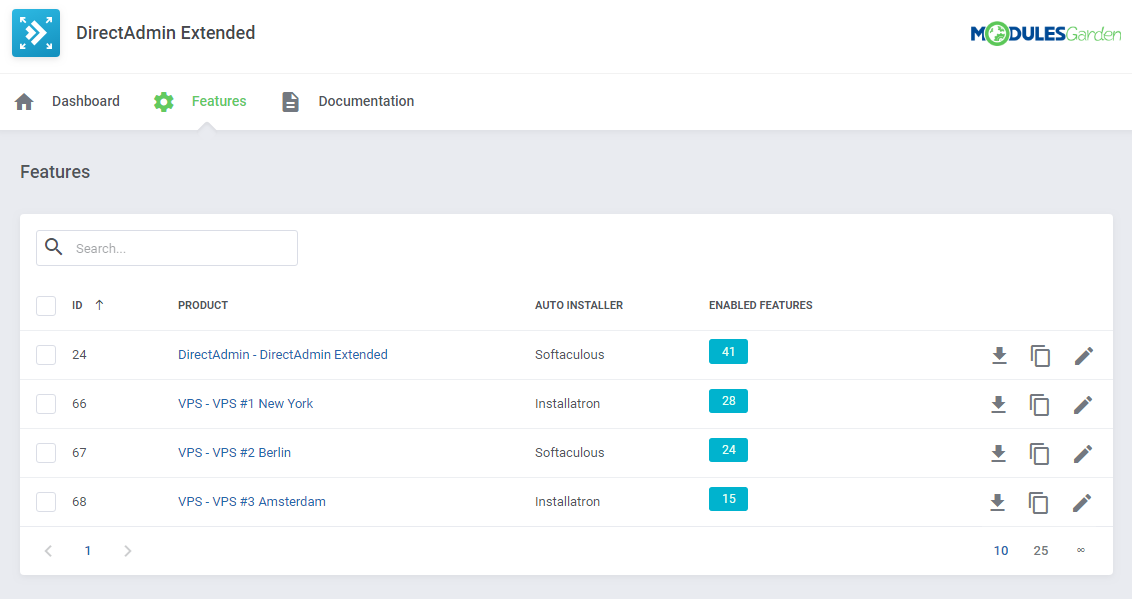Copy feature settings of VPS #1 New York
The height and width of the screenshot is (599, 1132).
pyautogui.click(x=1040, y=405)
